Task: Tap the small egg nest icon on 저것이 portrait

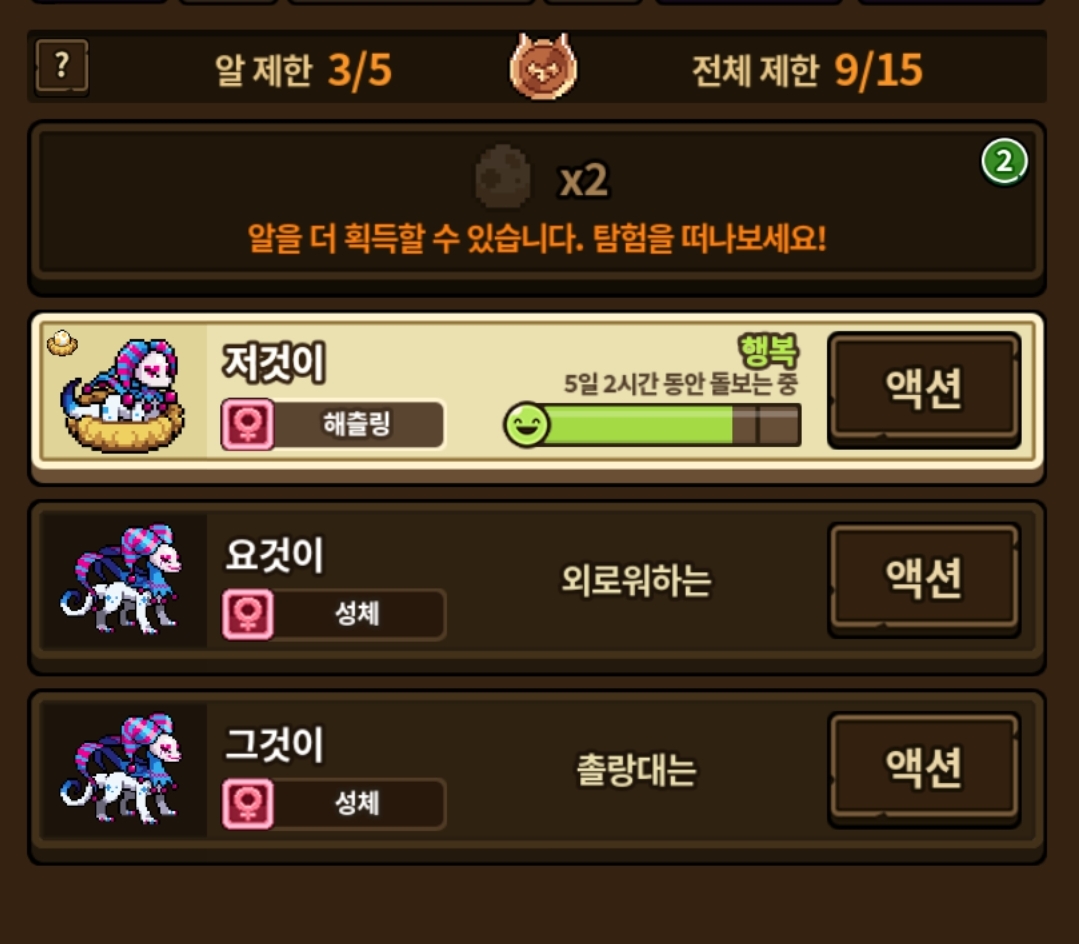Action: pos(62,342)
